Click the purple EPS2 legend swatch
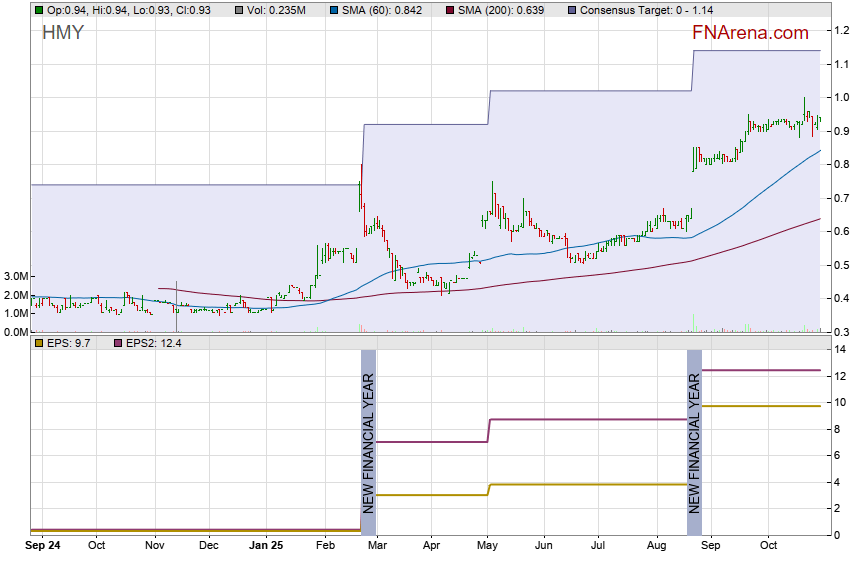The height and width of the screenshot is (566, 859). pyautogui.click(x=117, y=343)
